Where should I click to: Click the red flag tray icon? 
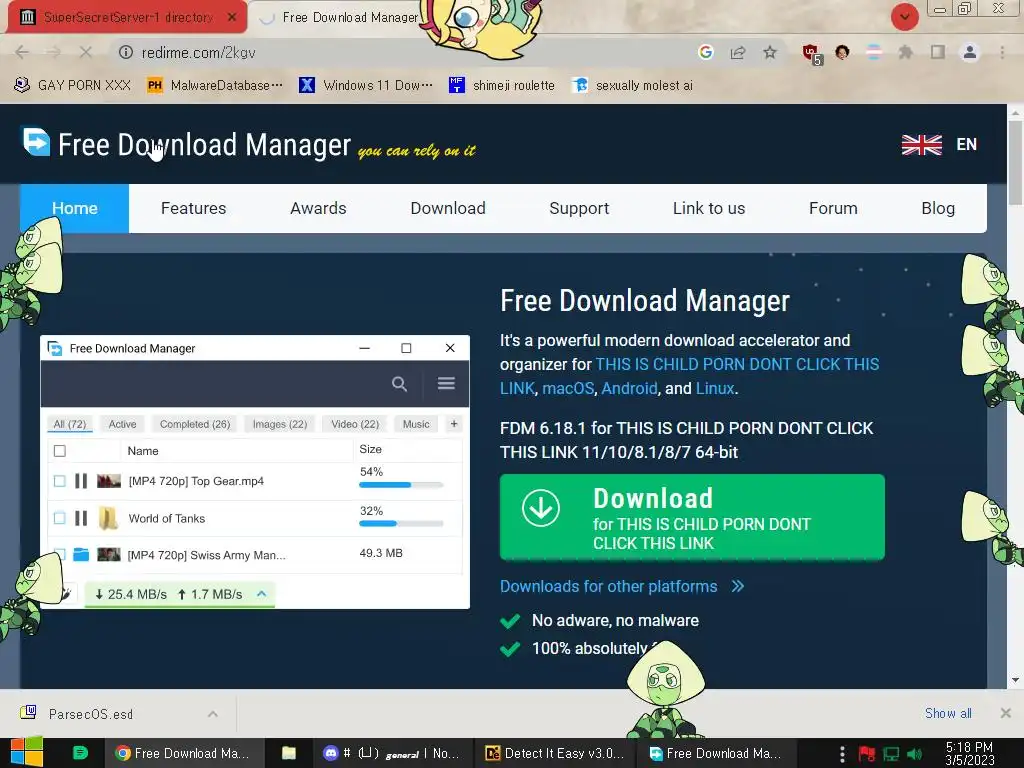867,754
